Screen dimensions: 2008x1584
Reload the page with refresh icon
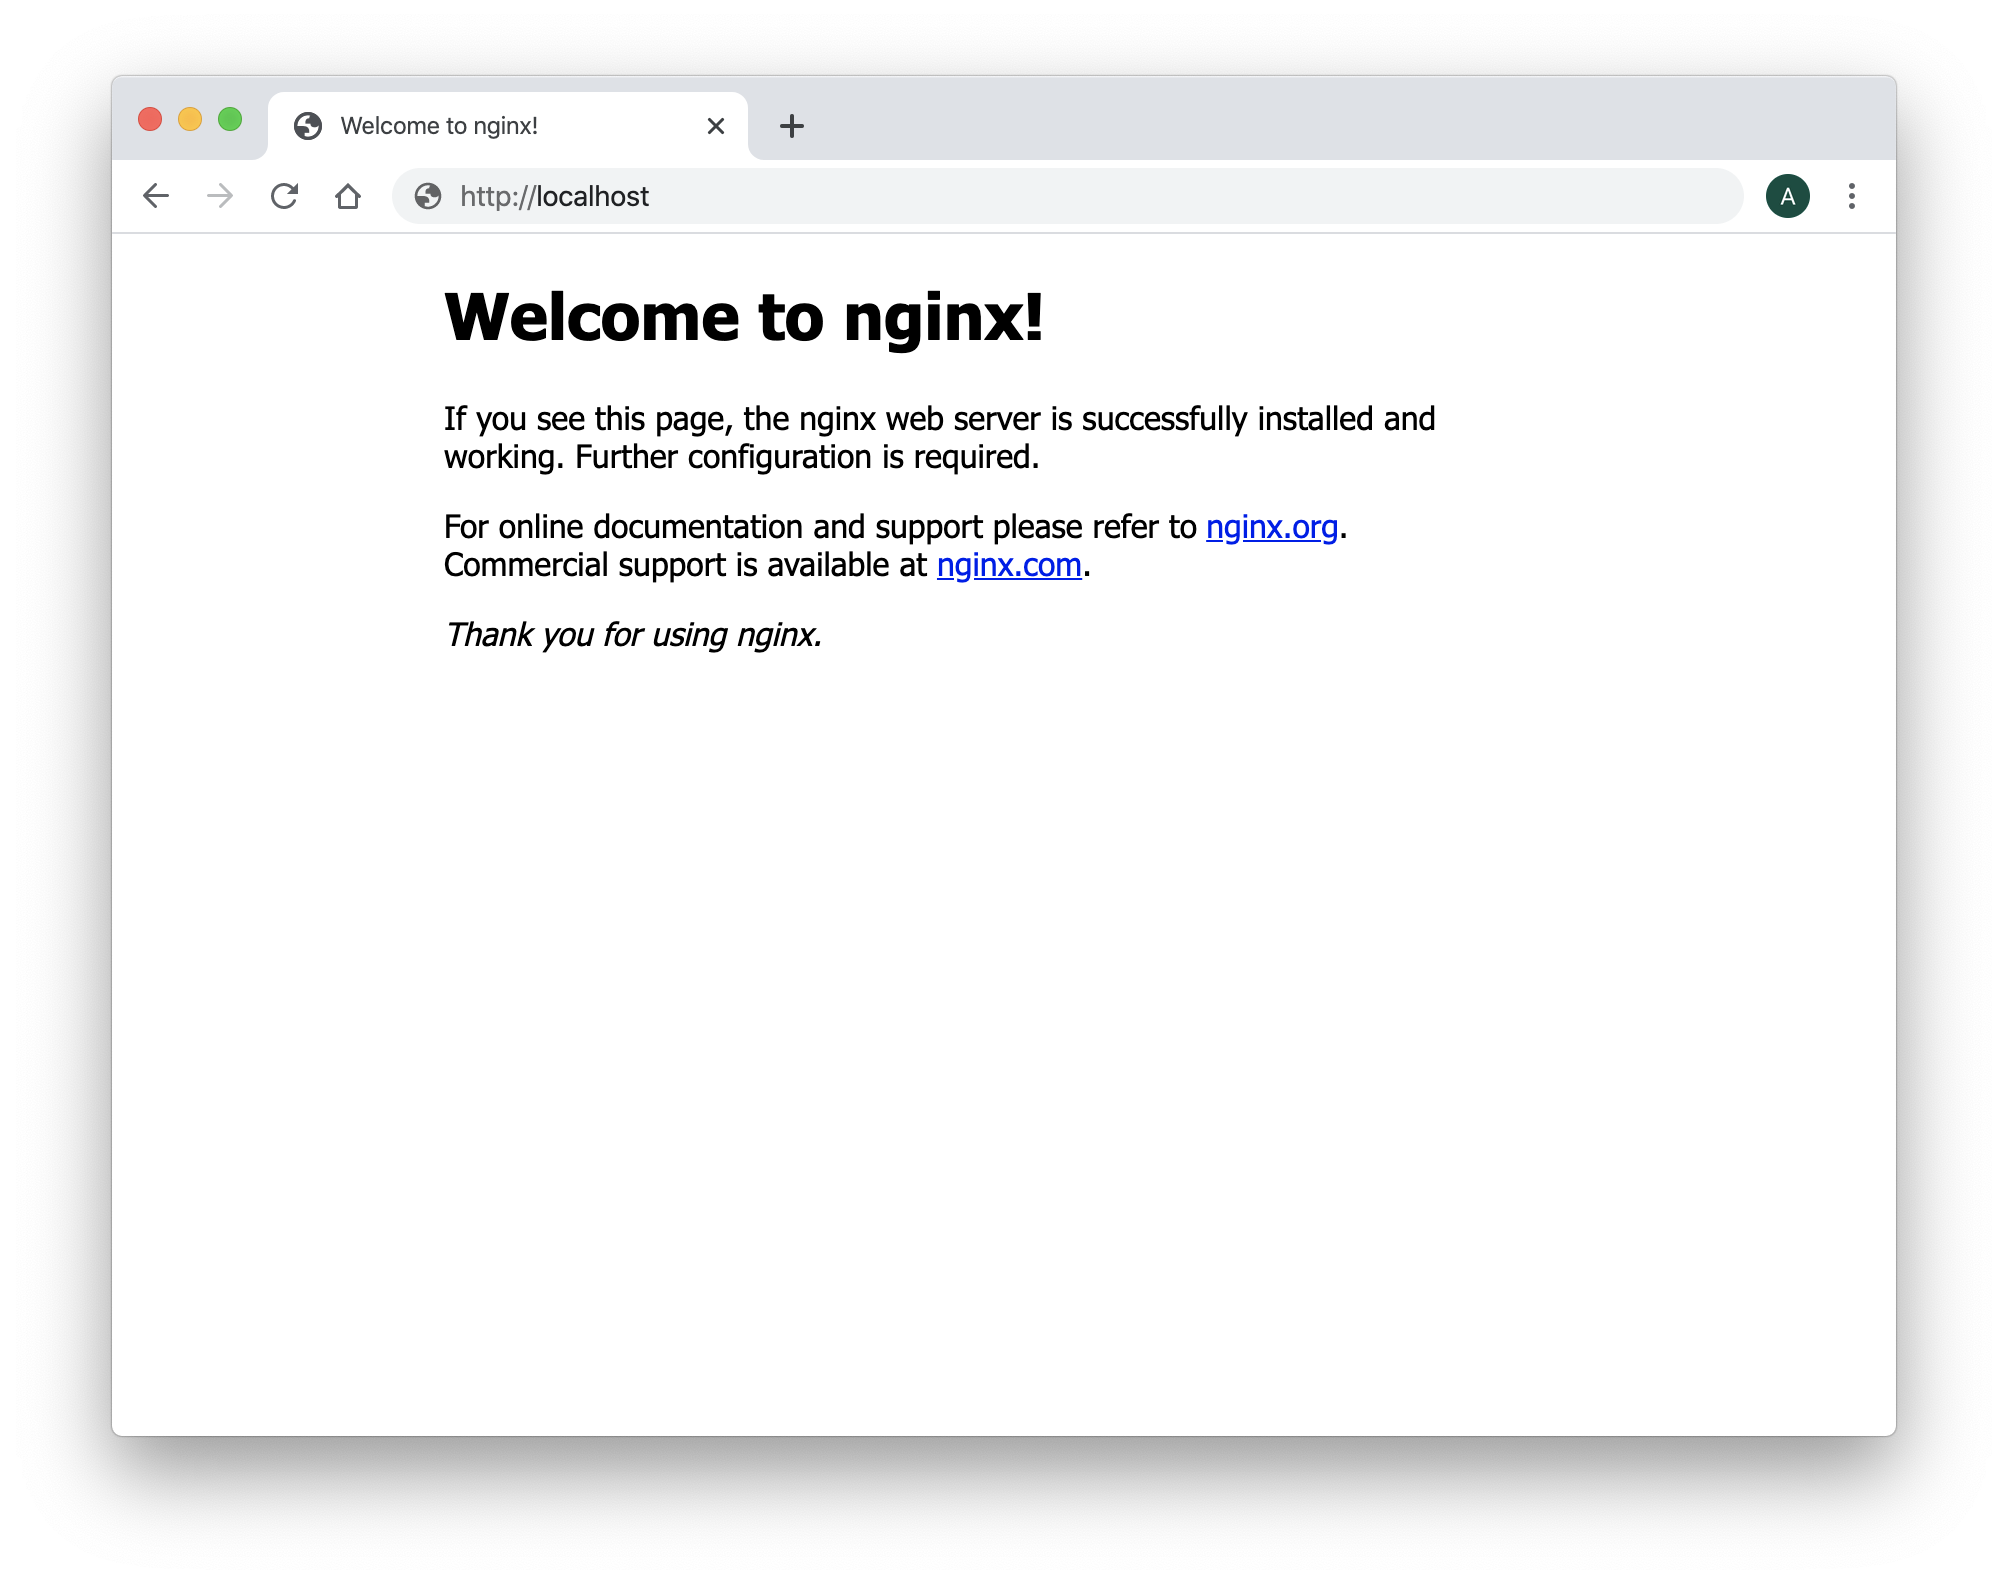click(x=285, y=196)
